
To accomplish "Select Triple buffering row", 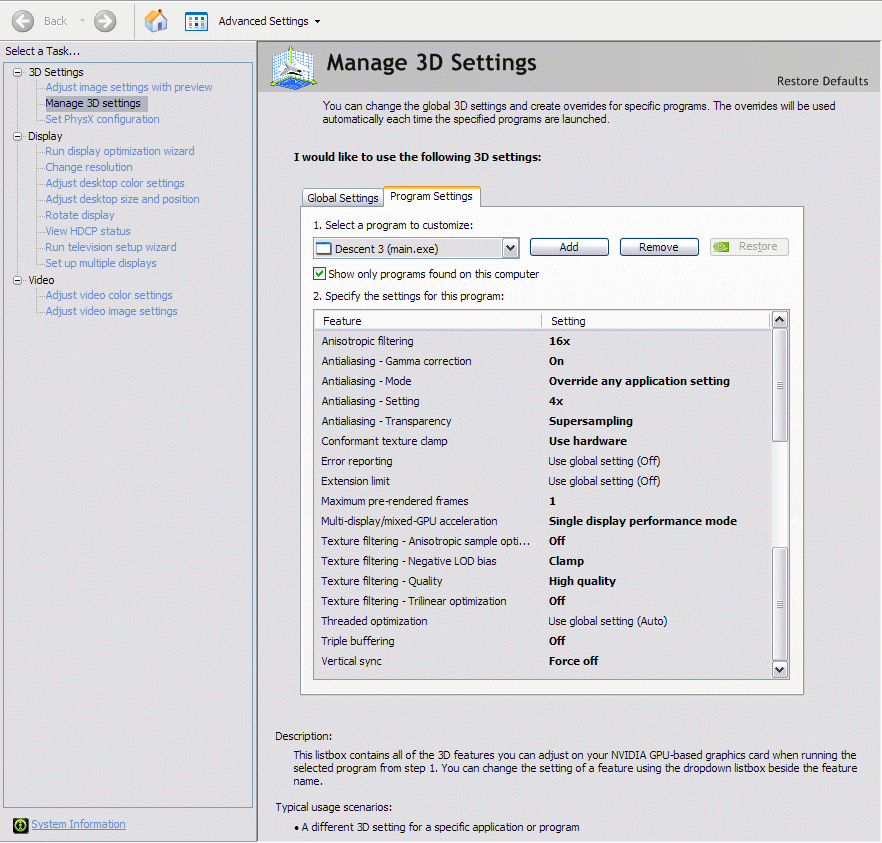I will coord(543,641).
